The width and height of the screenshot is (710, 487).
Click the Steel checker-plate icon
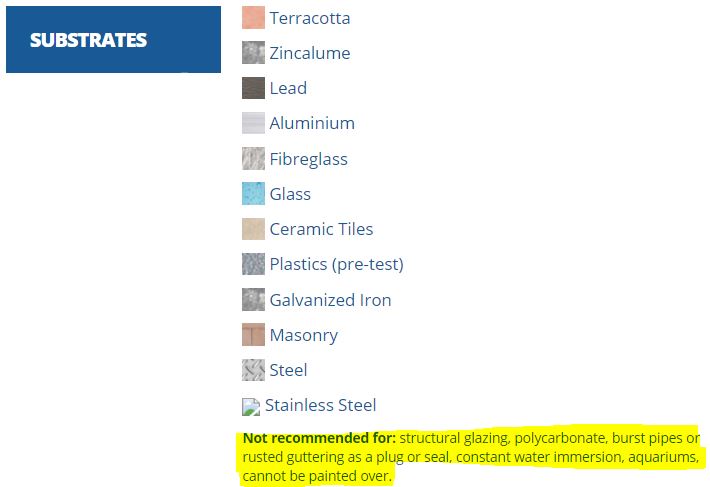(253, 370)
